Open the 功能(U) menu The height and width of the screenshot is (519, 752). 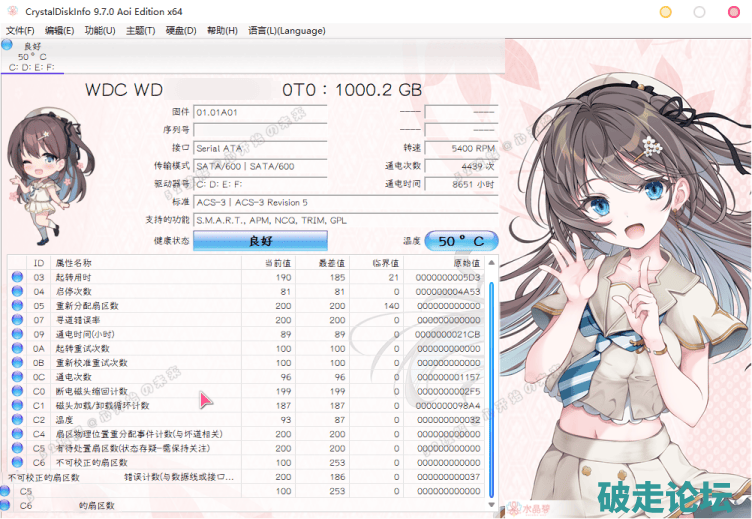point(100,31)
